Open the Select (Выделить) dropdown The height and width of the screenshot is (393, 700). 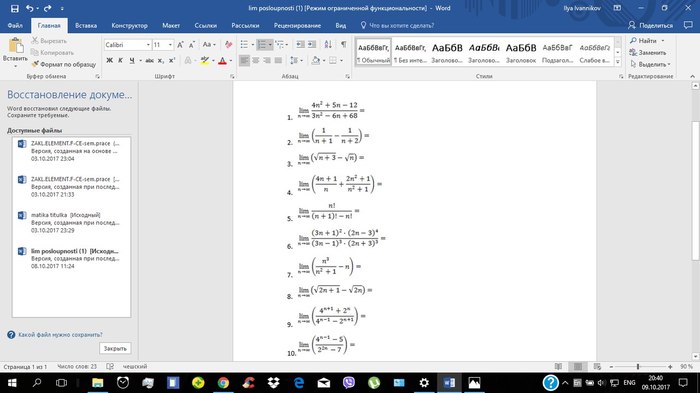pyautogui.click(x=650, y=64)
